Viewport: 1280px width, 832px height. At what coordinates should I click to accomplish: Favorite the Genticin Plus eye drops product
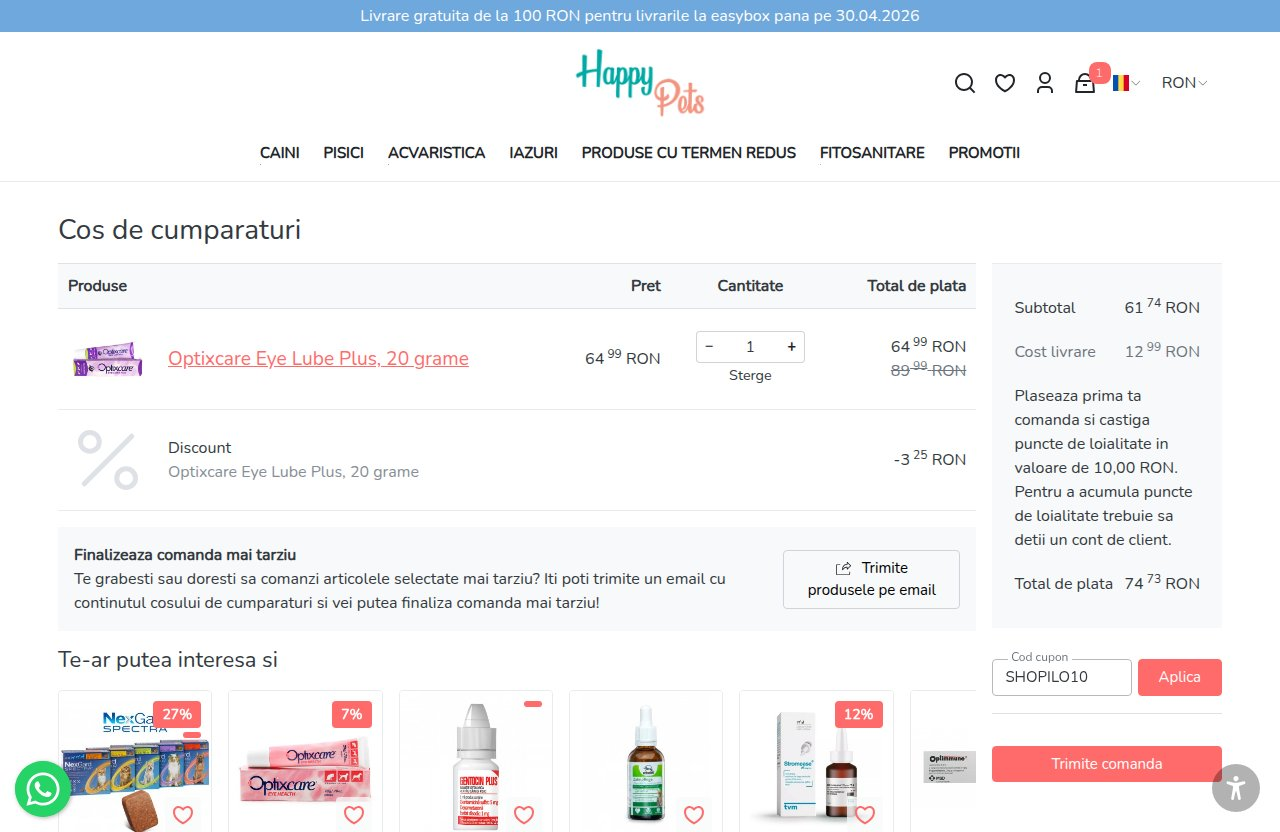524,814
